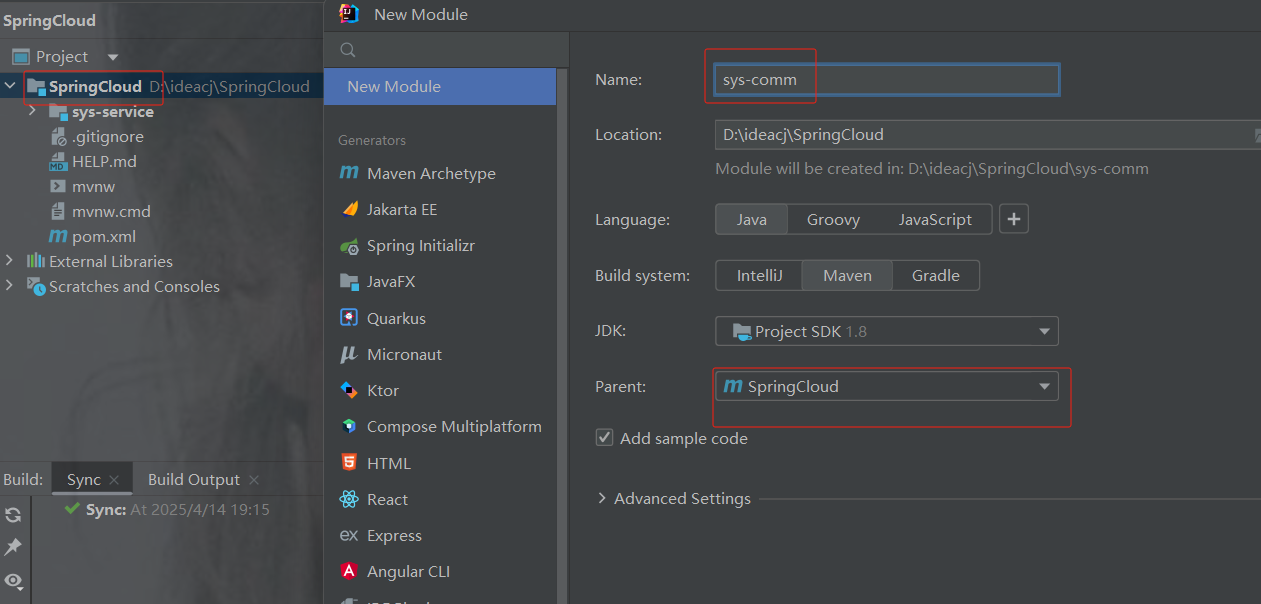Add another language with plus button
This screenshot has height=604, width=1261.
[1013, 219]
